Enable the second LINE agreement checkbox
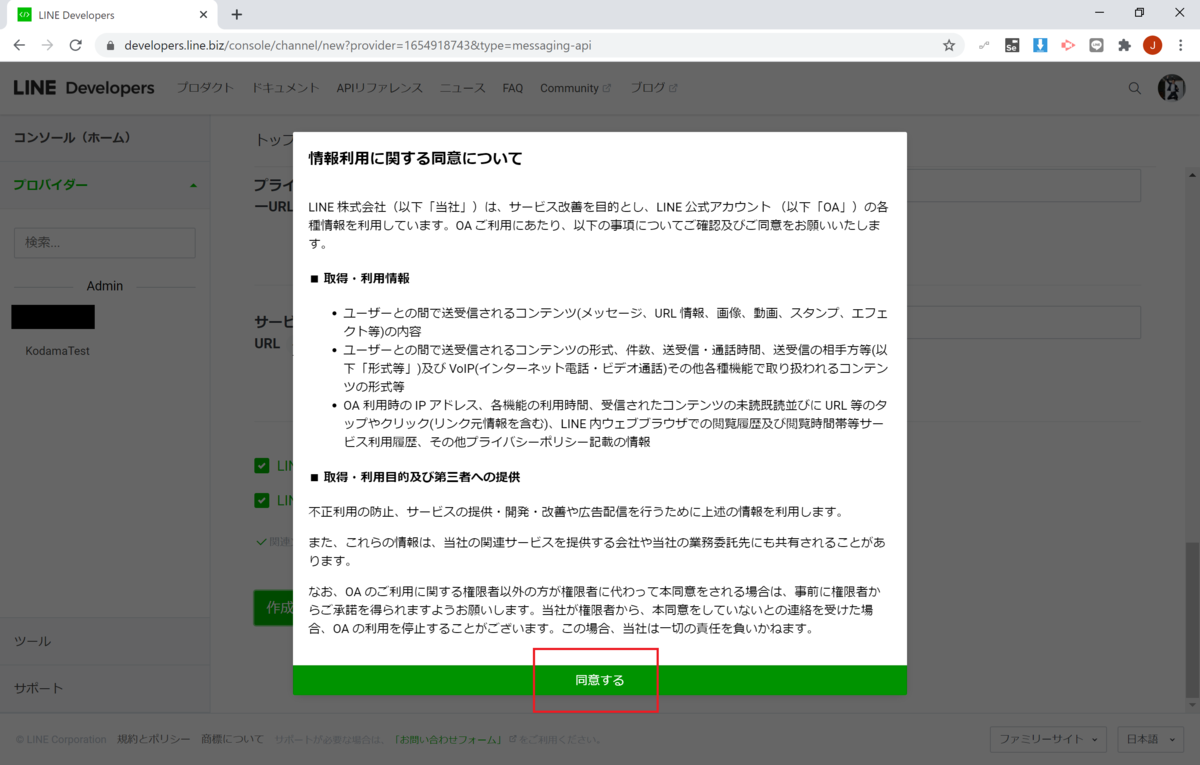 [x=262, y=500]
